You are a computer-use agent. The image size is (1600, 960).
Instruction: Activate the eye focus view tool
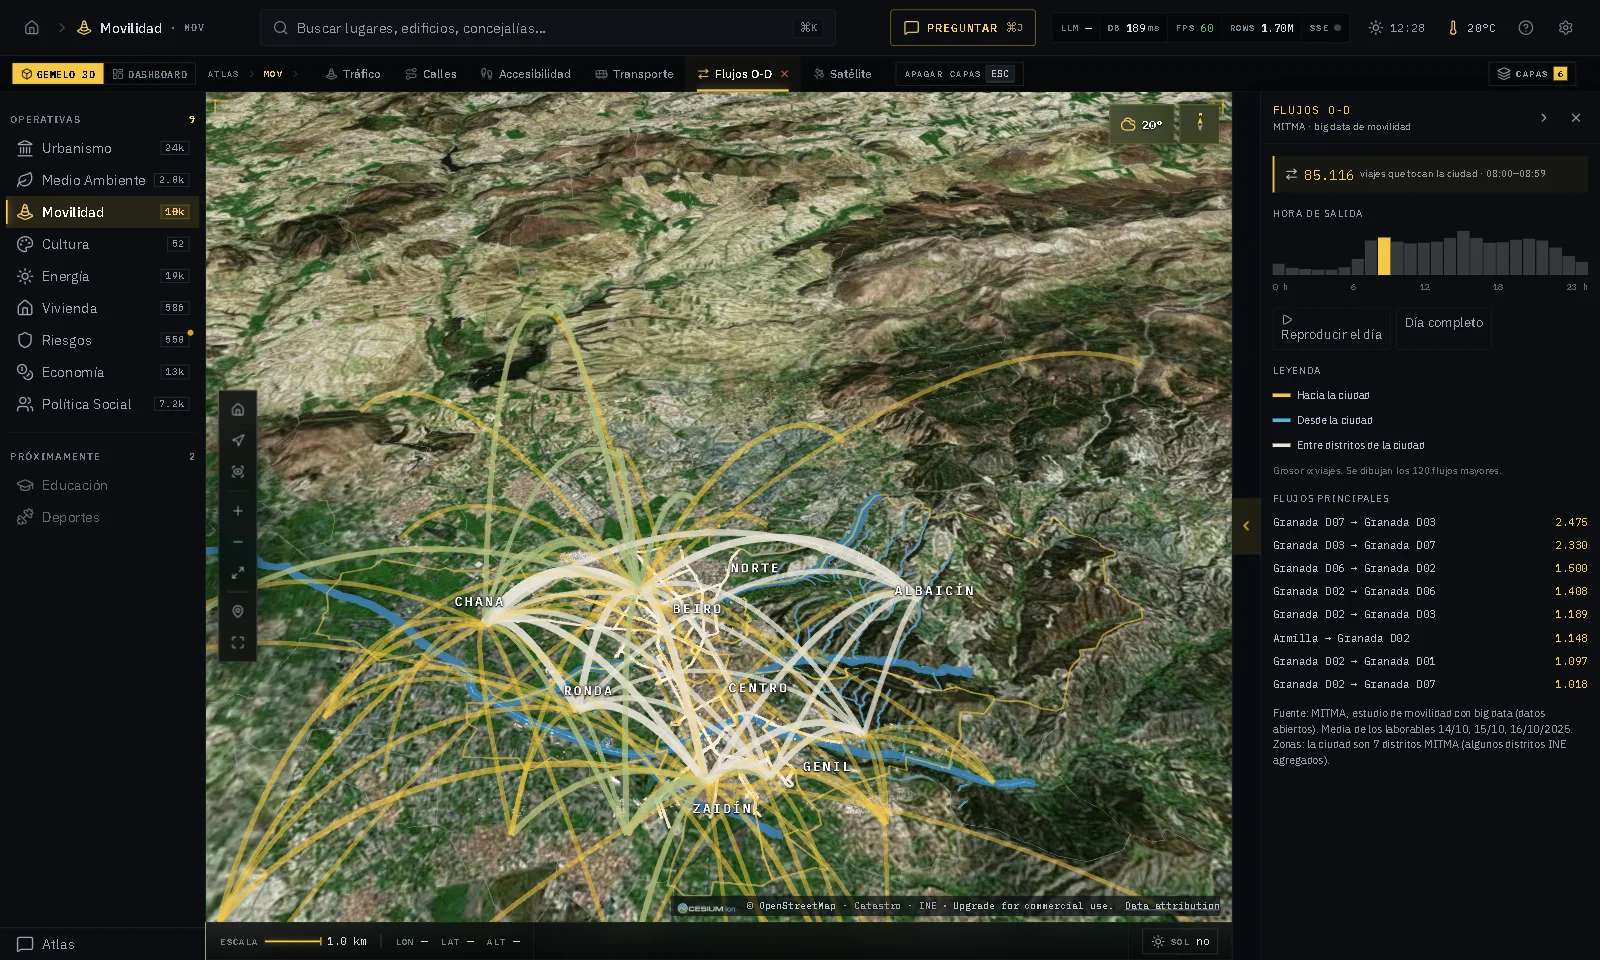pyautogui.click(x=238, y=471)
